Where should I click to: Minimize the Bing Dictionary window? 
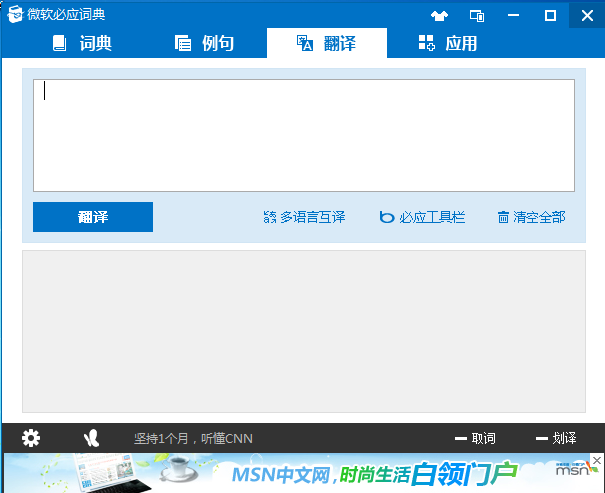(x=514, y=15)
